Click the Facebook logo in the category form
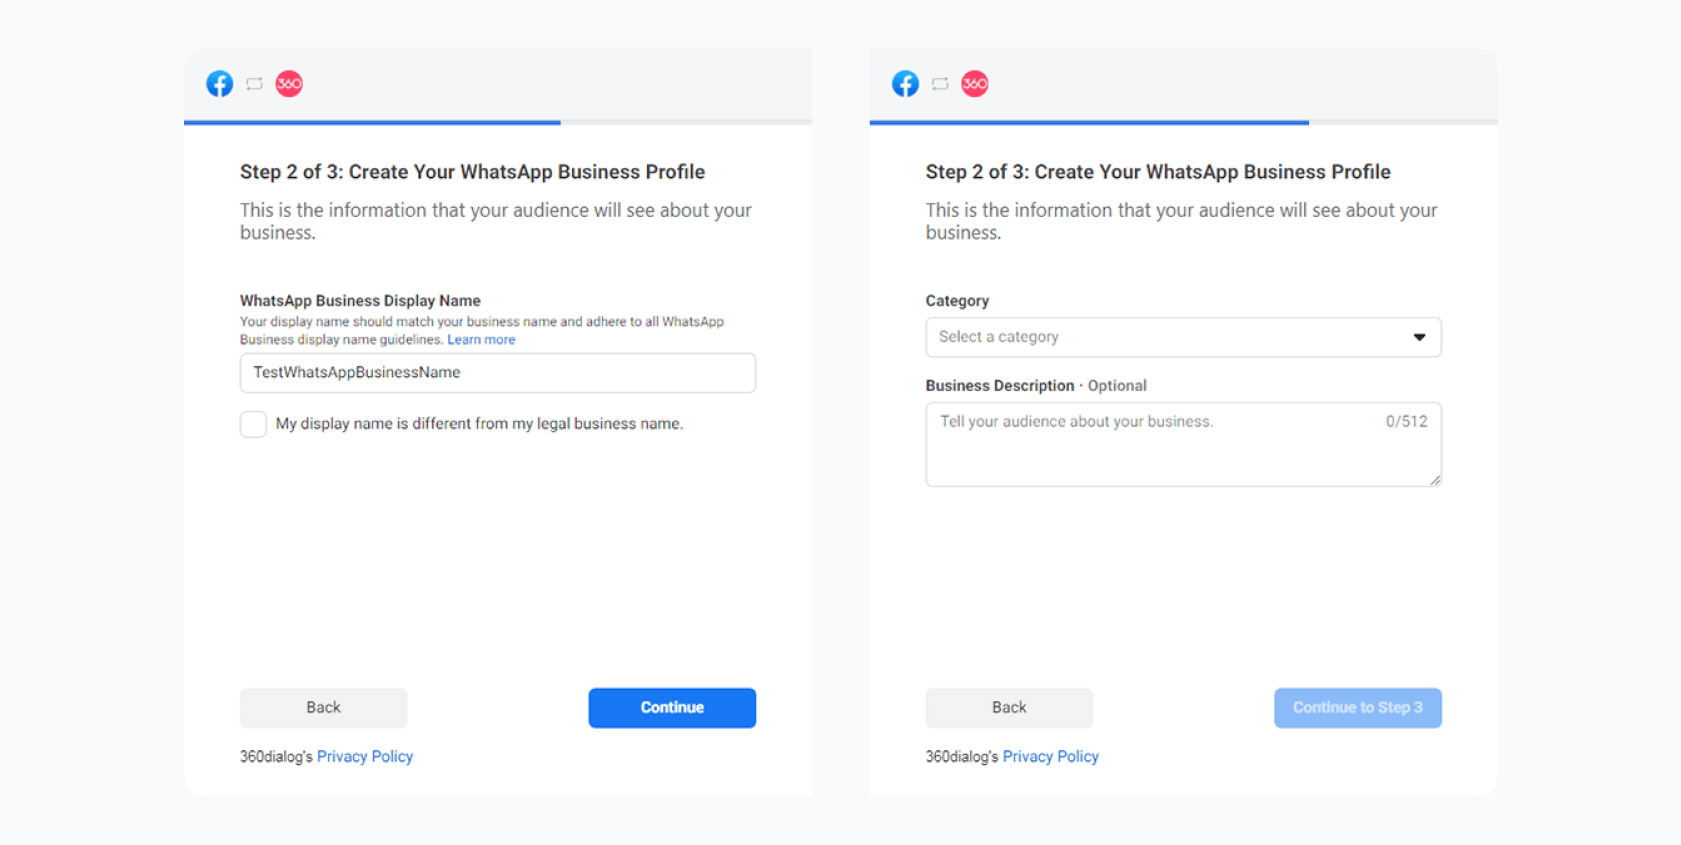 coord(905,84)
